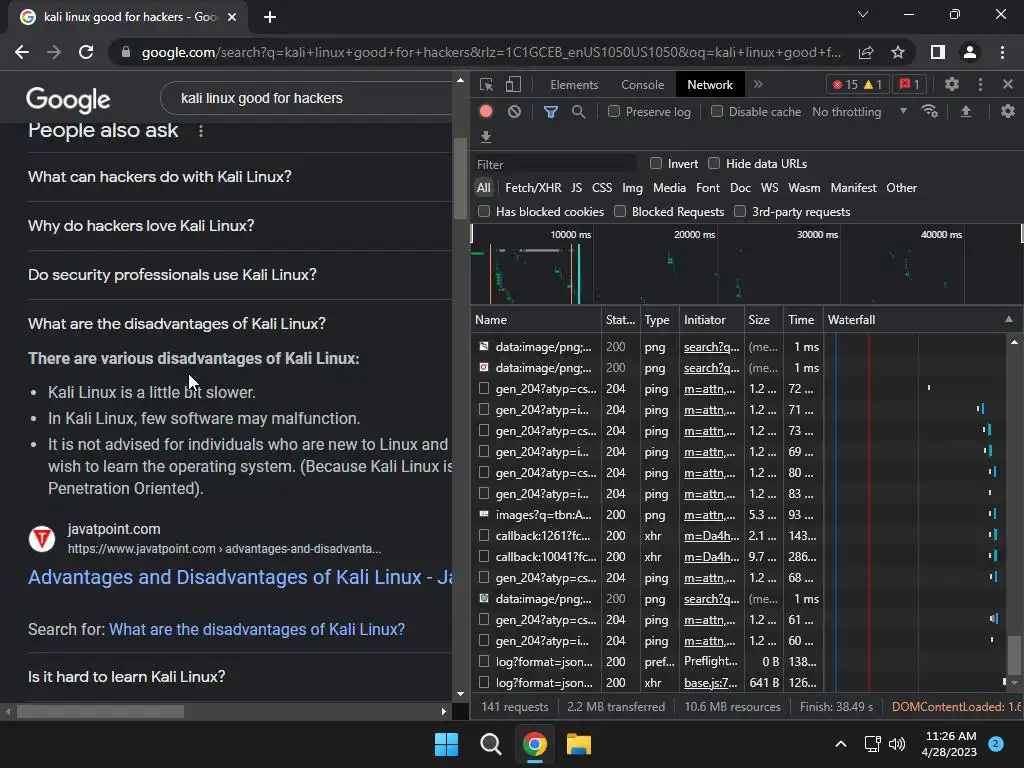1024x768 pixels.
Task: Click the 15 errors and 1 warning counter
Action: point(857,84)
